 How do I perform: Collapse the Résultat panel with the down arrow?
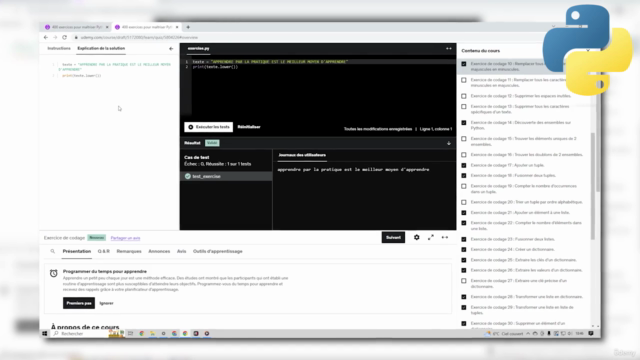[449, 143]
